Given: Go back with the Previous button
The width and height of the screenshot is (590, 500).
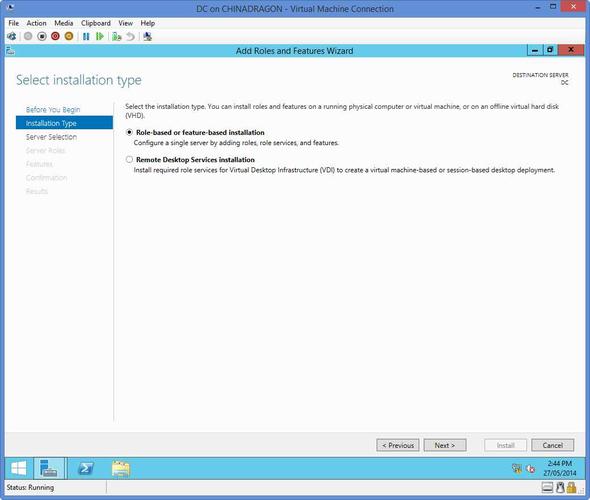Looking at the screenshot, I should point(398,445).
